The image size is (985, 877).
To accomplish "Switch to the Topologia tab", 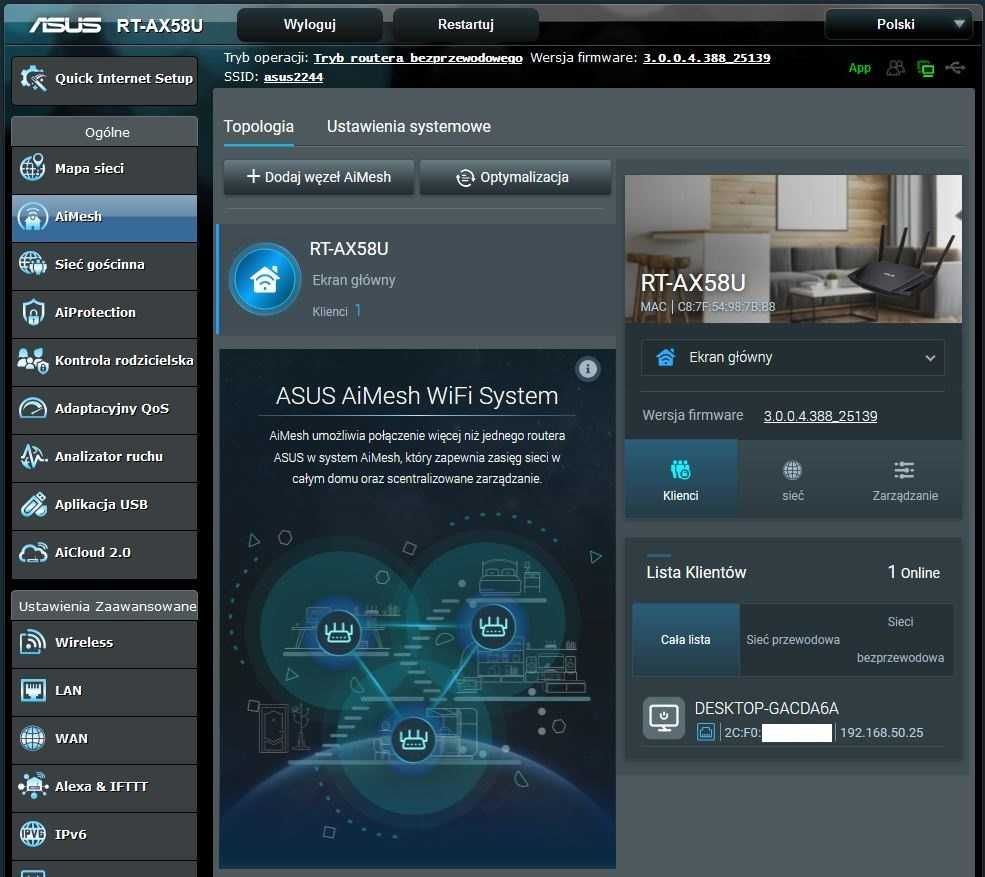I will tap(259, 127).
